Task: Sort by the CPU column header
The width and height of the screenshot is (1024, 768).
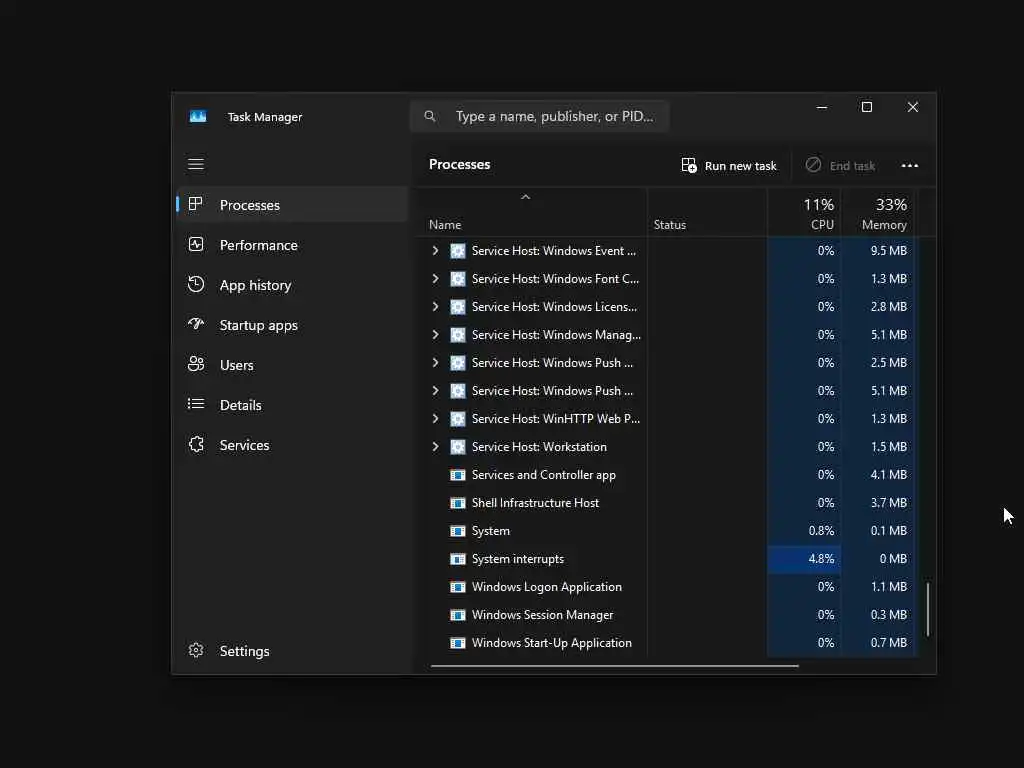Action: [805, 213]
